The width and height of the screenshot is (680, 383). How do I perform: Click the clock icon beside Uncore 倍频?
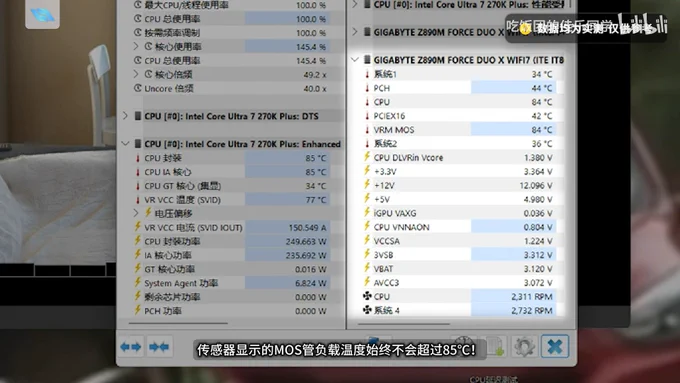tap(138, 88)
